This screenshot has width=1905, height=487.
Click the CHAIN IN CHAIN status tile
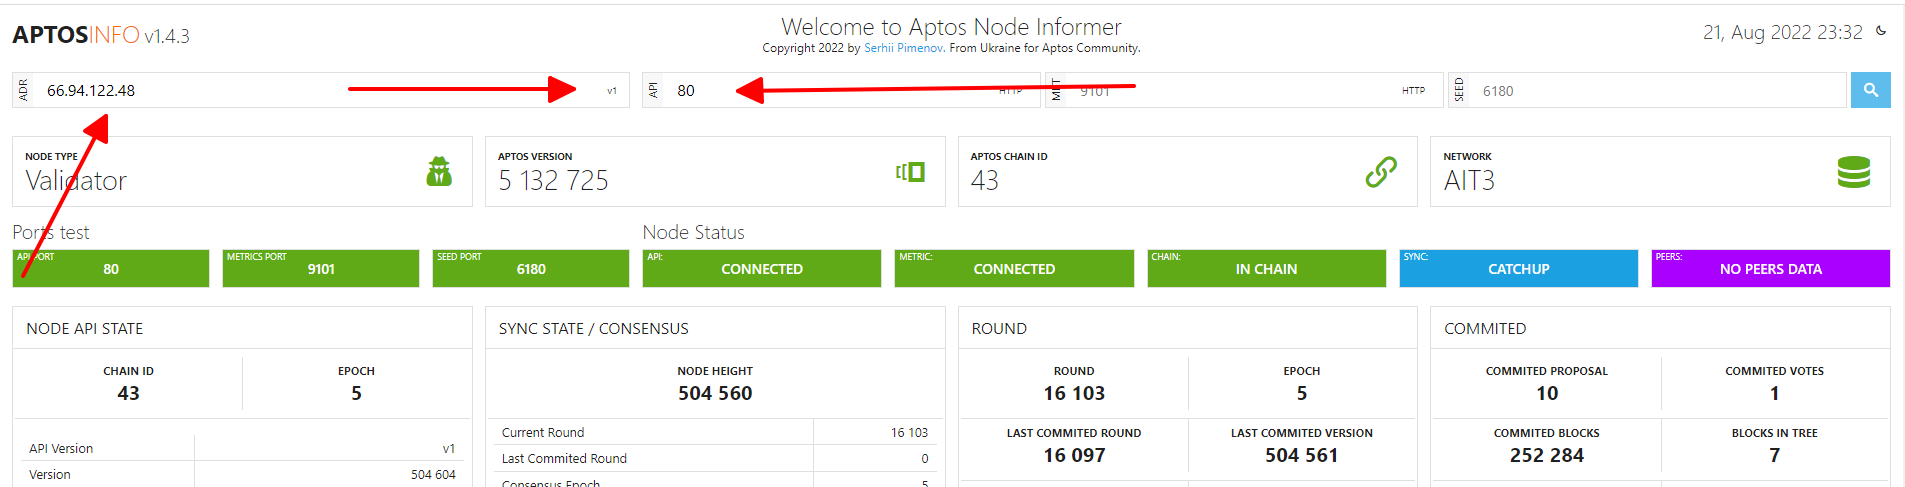pos(1266,269)
